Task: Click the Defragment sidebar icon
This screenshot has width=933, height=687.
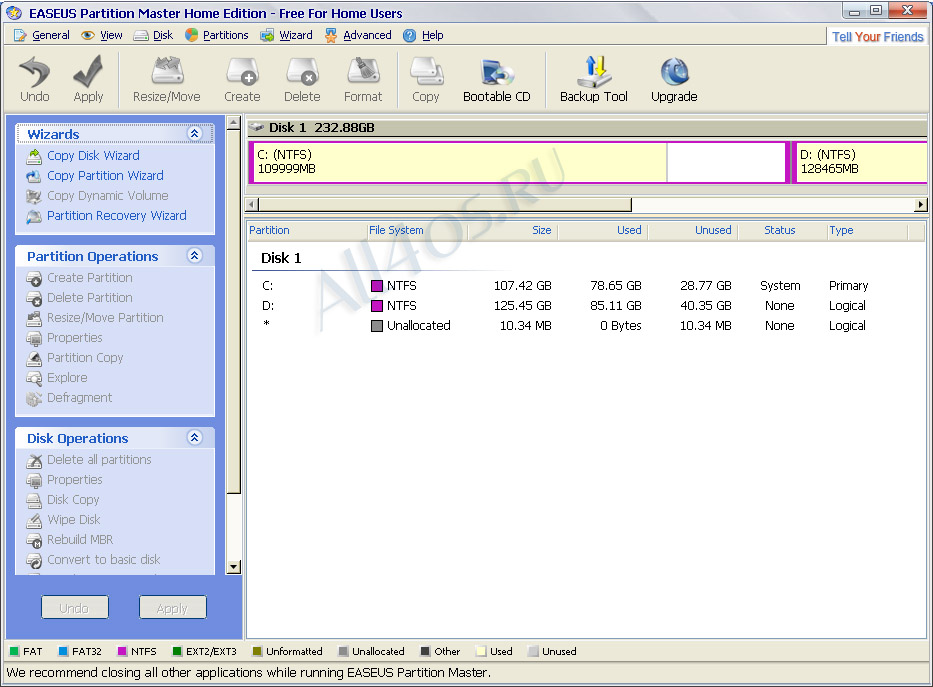Action: pos(34,398)
